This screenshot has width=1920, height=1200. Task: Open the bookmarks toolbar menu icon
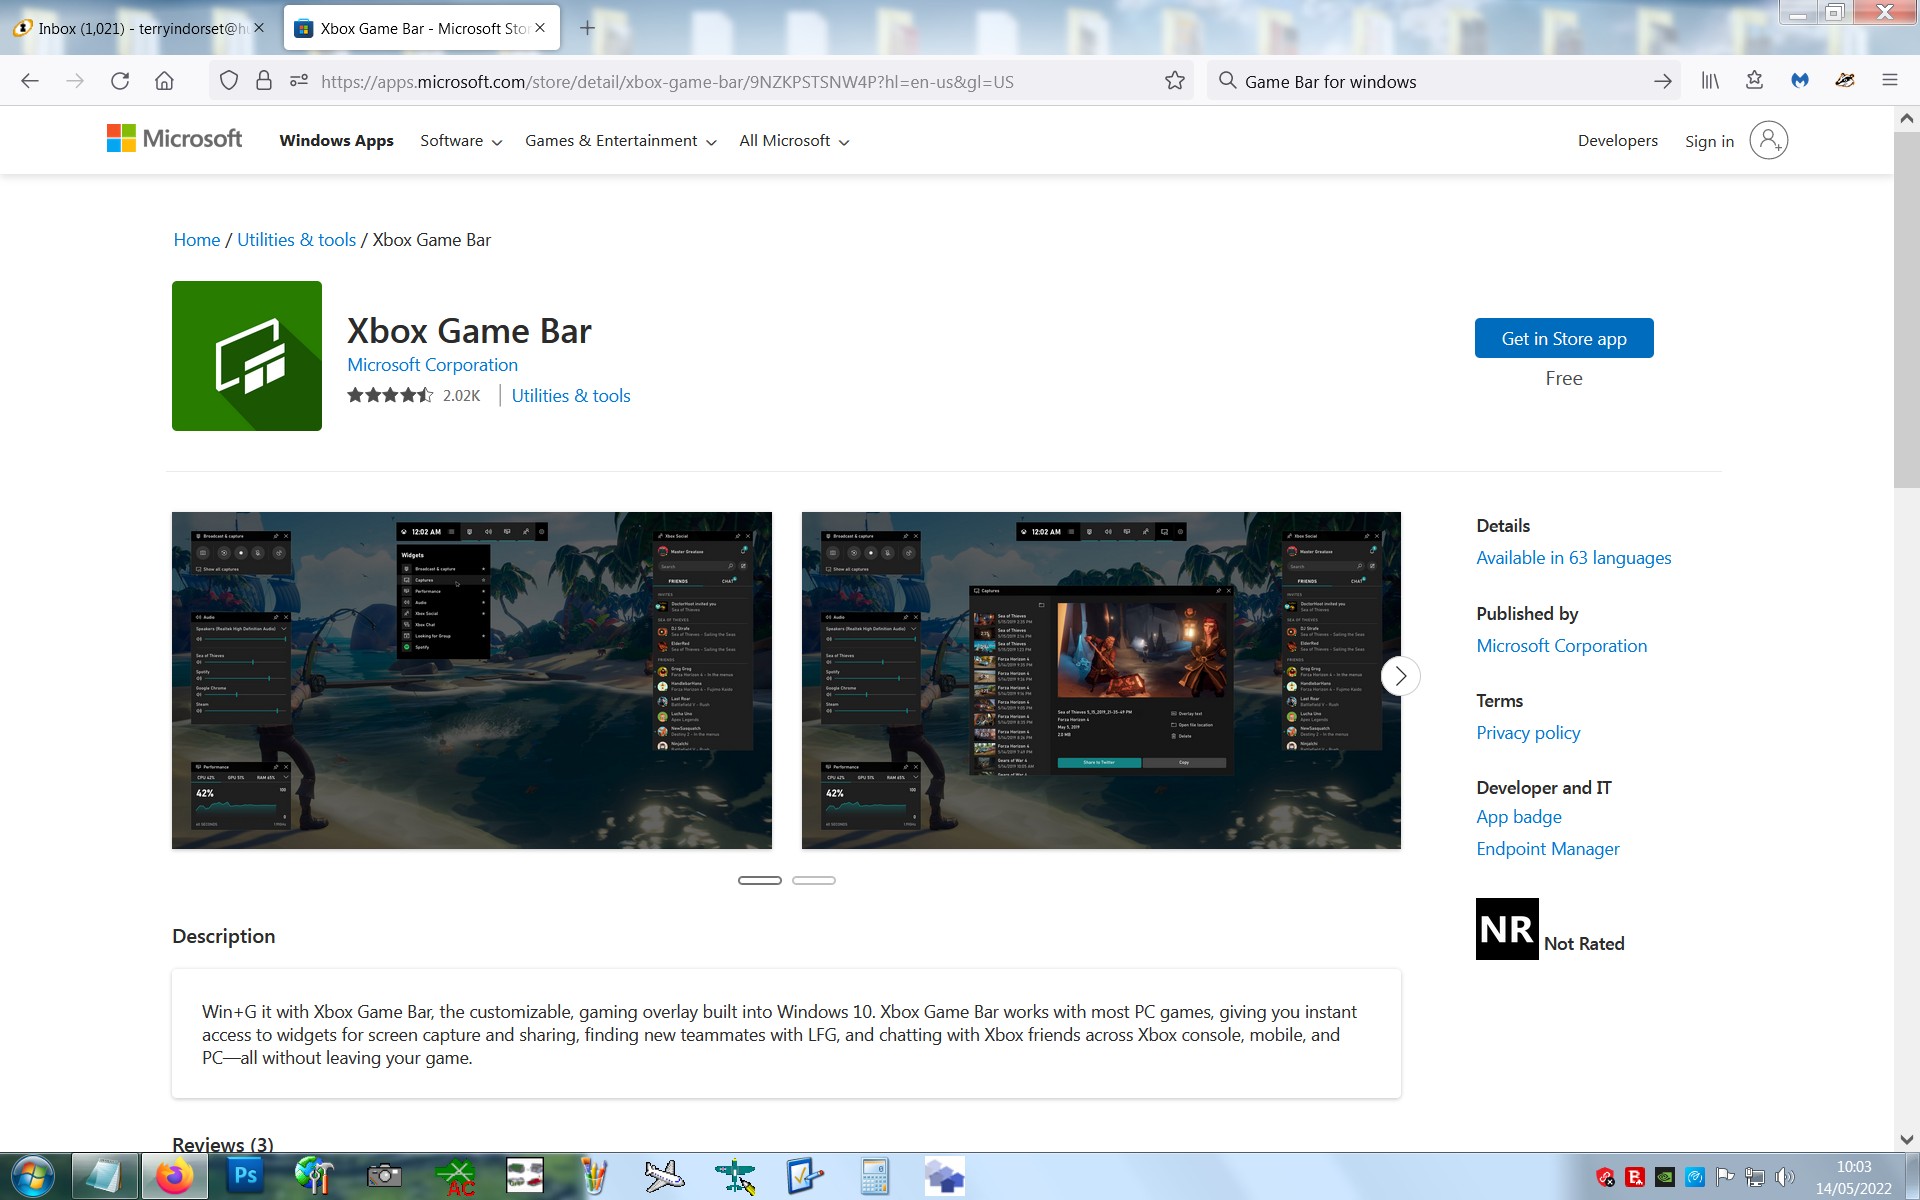pyautogui.click(x=1754, y=80)
